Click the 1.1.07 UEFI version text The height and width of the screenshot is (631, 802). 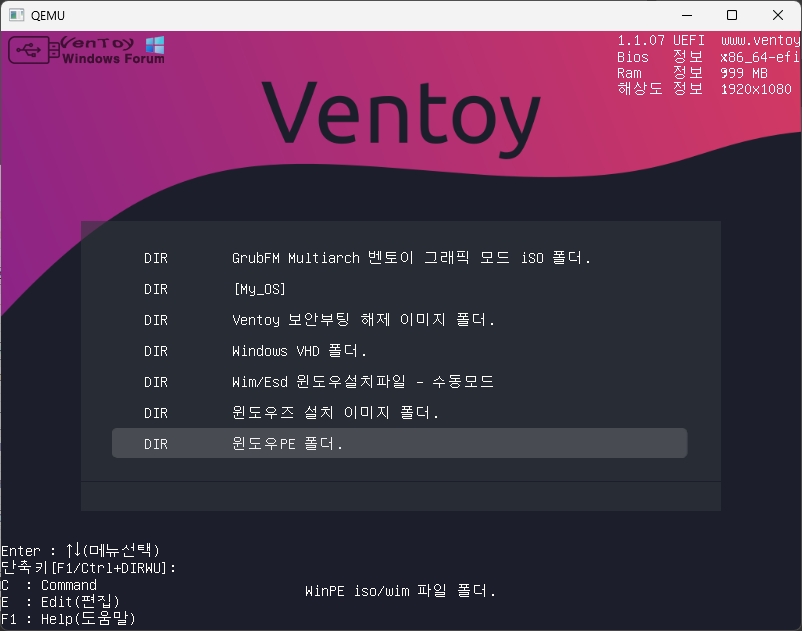661,40
